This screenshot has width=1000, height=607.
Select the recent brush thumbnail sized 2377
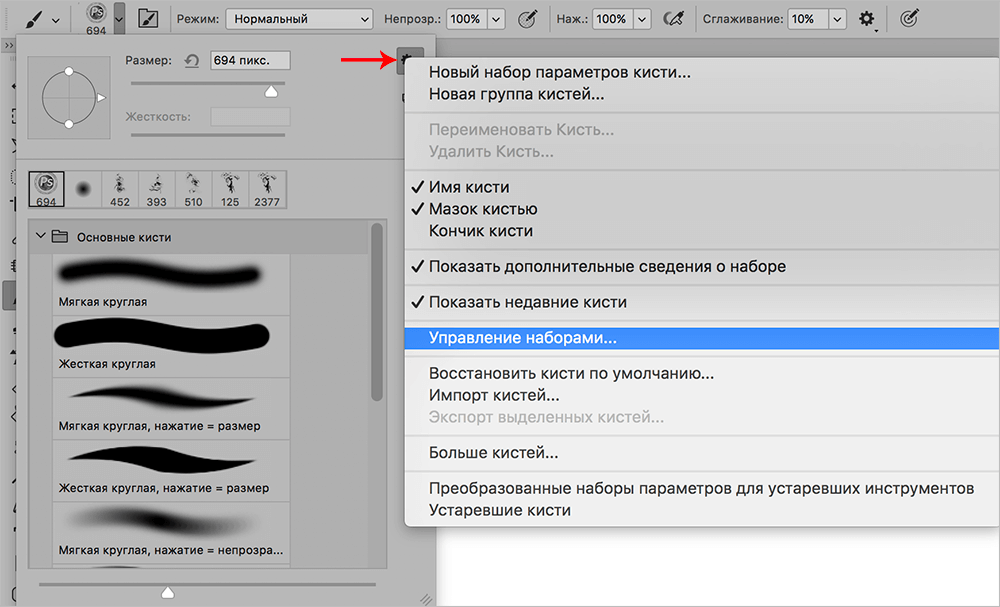pos(268,188)
